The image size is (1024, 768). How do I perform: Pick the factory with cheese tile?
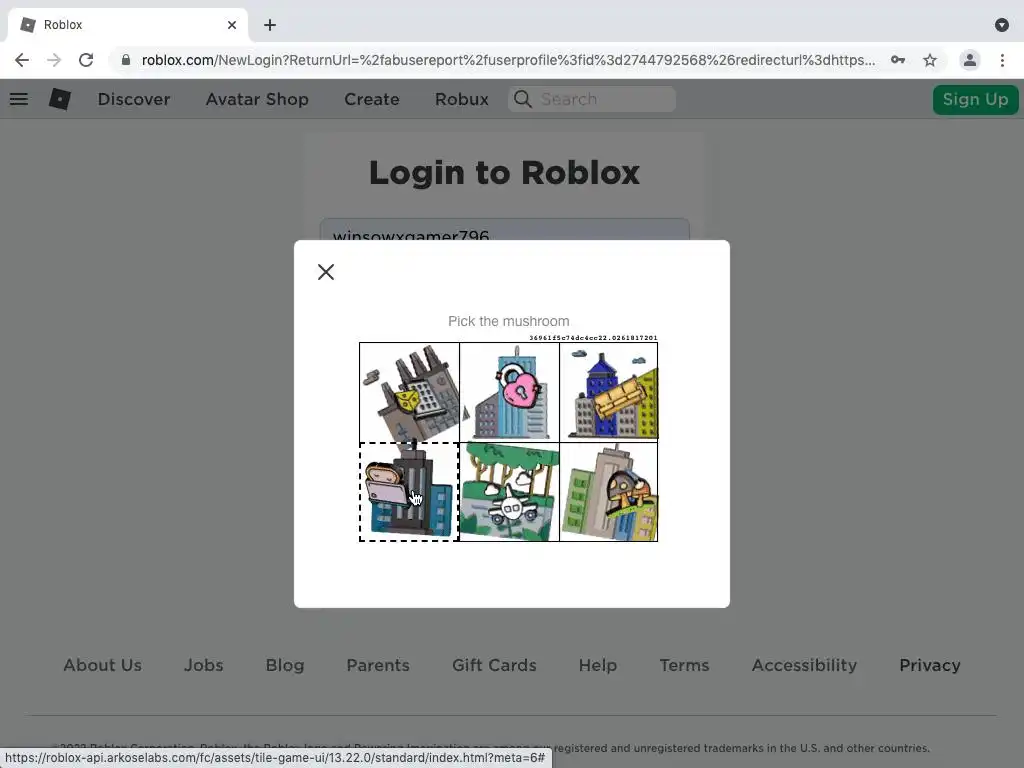click(x=409, y=392)
